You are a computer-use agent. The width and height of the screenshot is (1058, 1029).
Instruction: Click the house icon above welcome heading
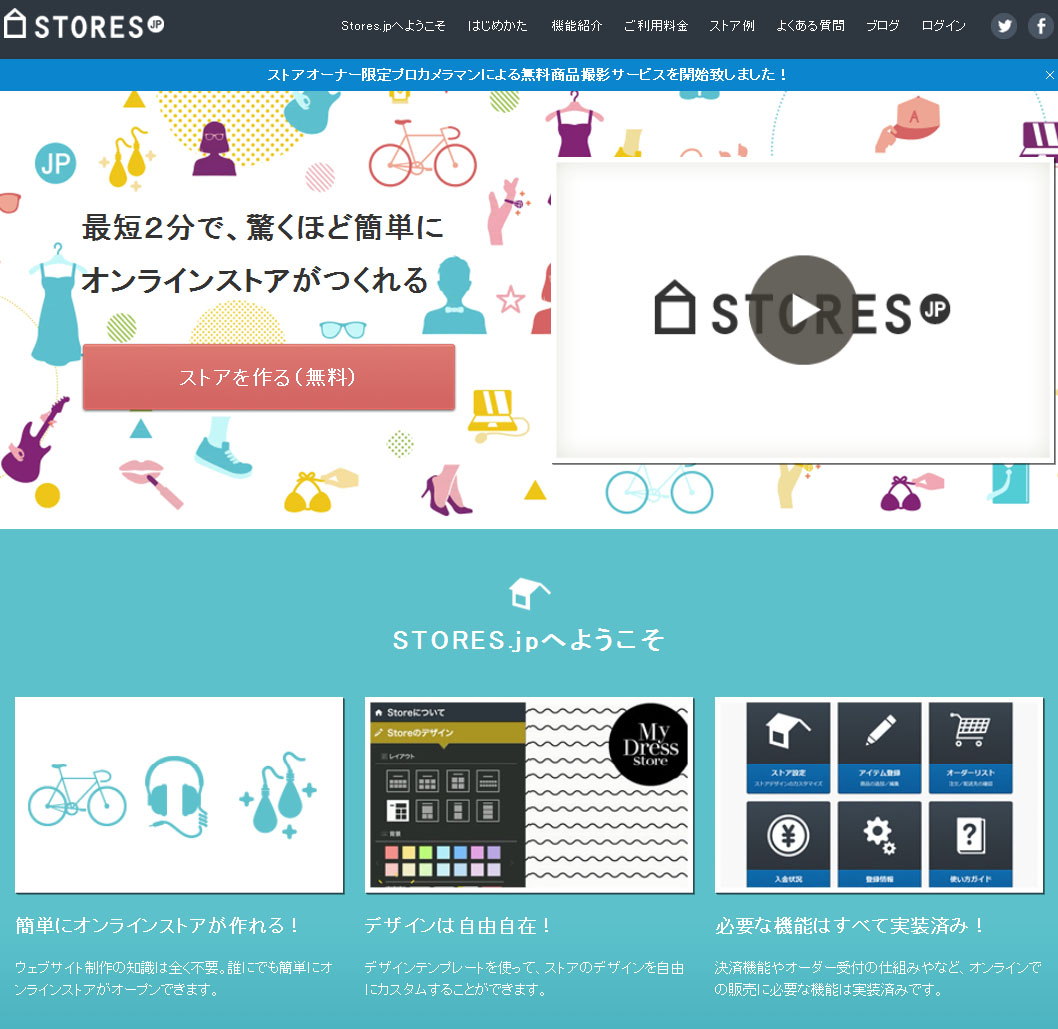pyautogui.click(x=528, y=593)
